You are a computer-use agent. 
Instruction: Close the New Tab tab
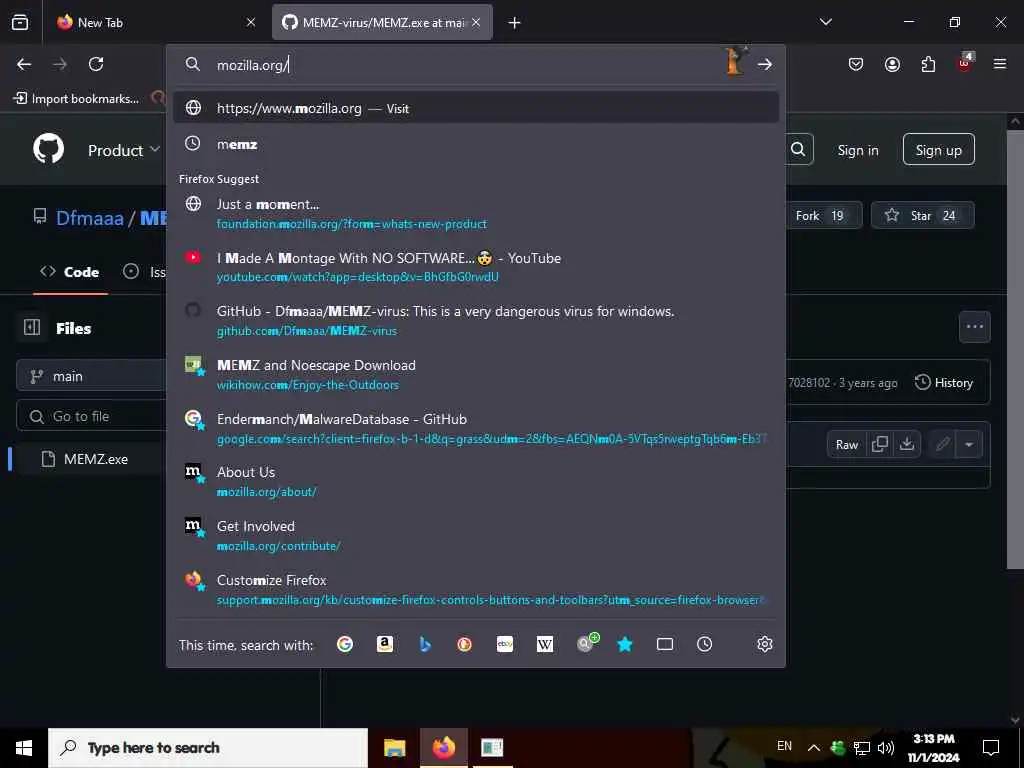[x=251, y=22]
